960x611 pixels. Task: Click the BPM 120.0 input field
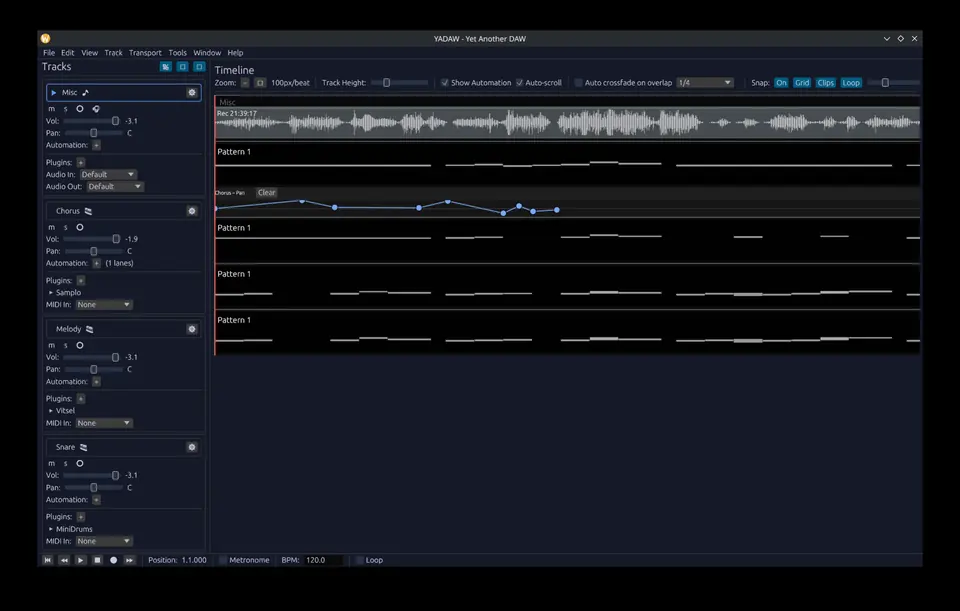click(323, 560)
